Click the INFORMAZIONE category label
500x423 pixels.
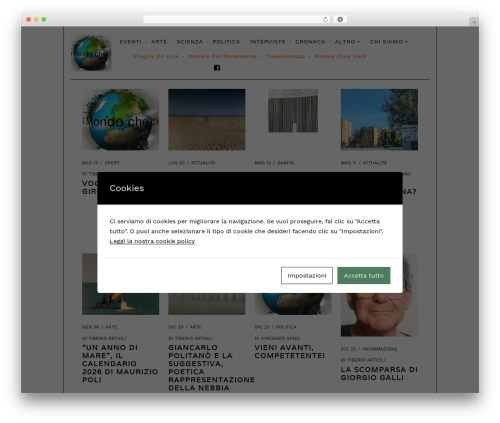(379, 349)
